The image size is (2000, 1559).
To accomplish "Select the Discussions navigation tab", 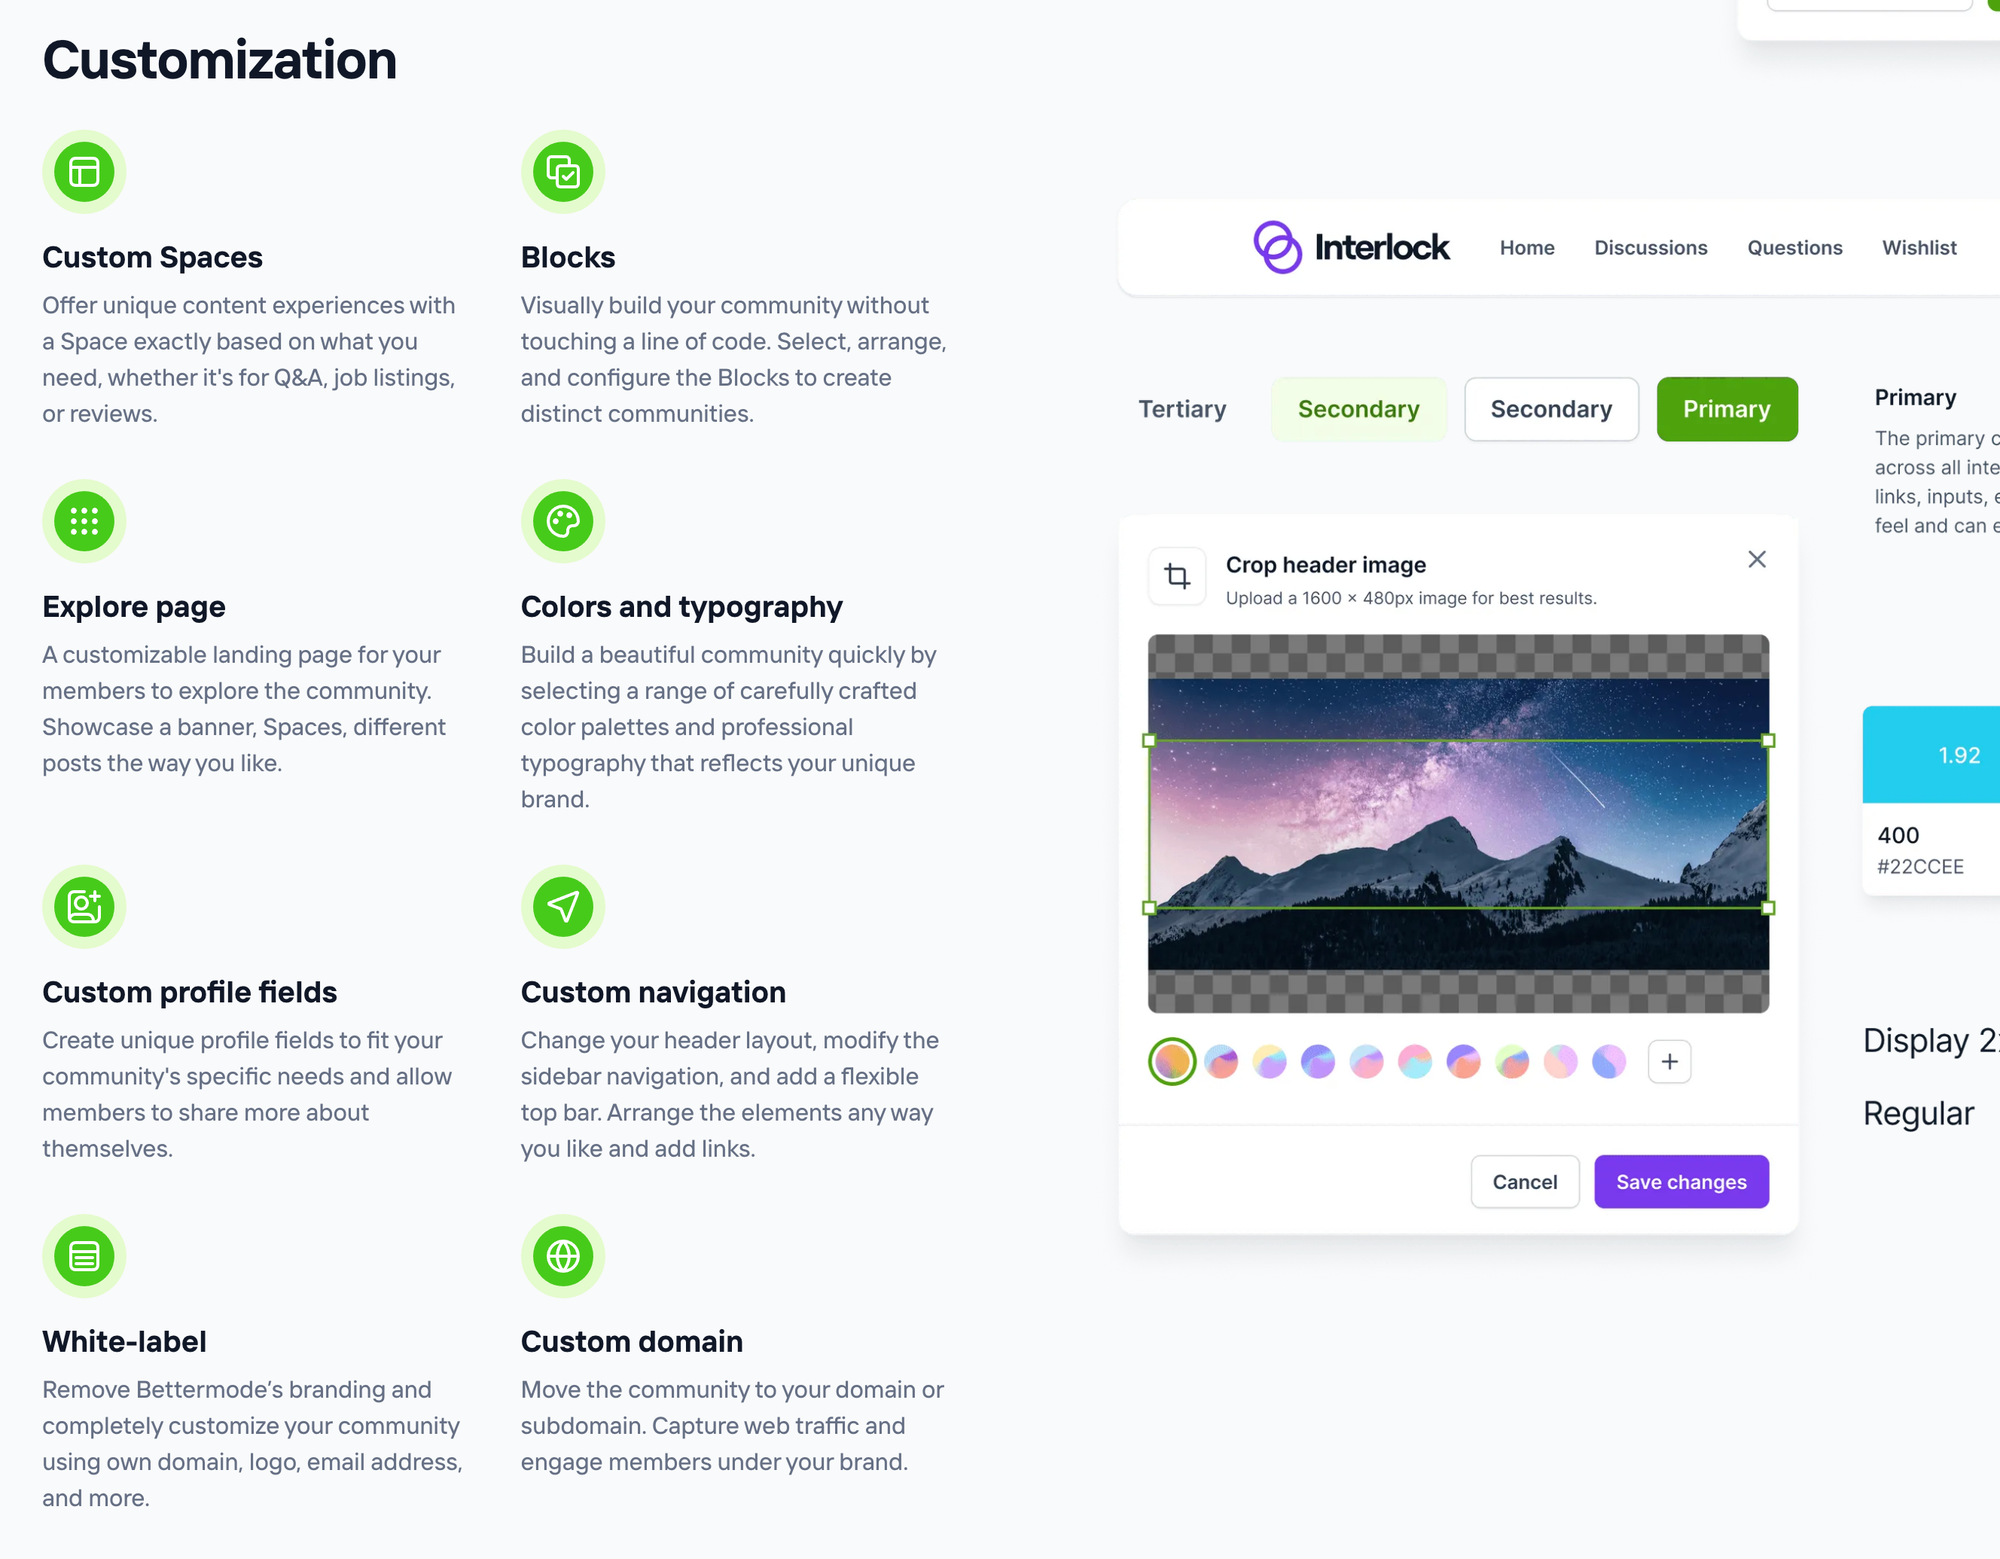I will point(1649,248).
